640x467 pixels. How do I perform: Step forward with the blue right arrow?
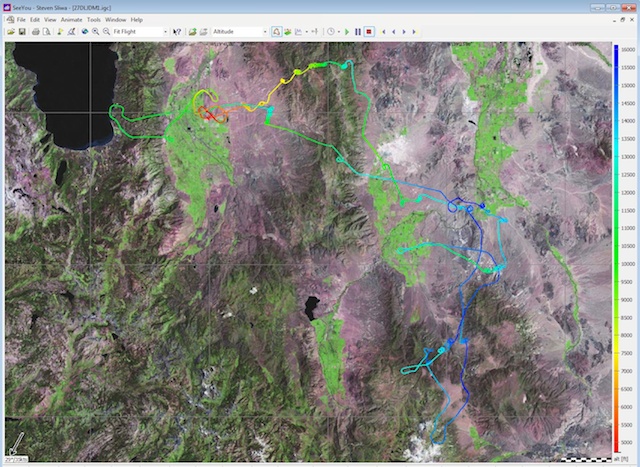[x=404, y=32]
